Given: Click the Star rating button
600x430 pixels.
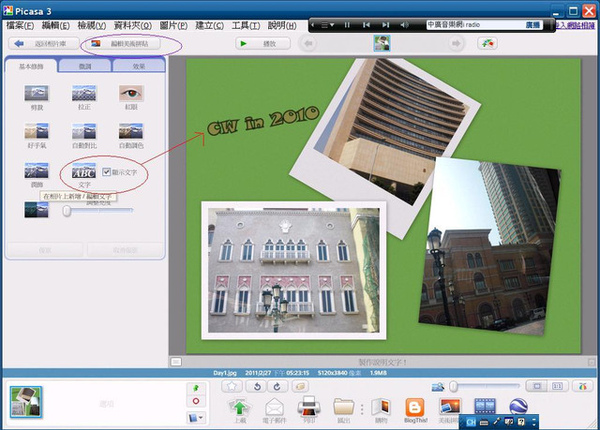Looking at the screenshot, I should point(232,386).
